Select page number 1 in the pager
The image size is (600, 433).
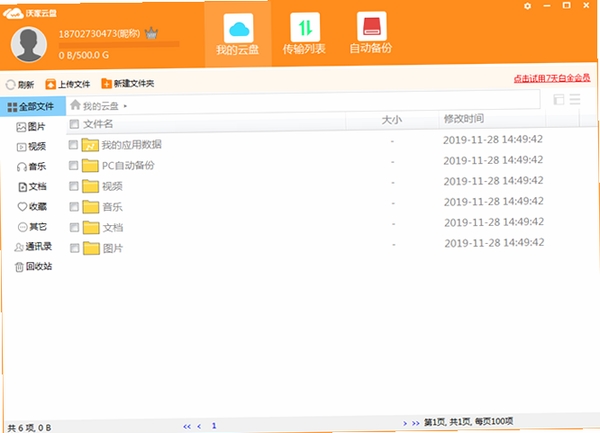[x=214, y=425]
